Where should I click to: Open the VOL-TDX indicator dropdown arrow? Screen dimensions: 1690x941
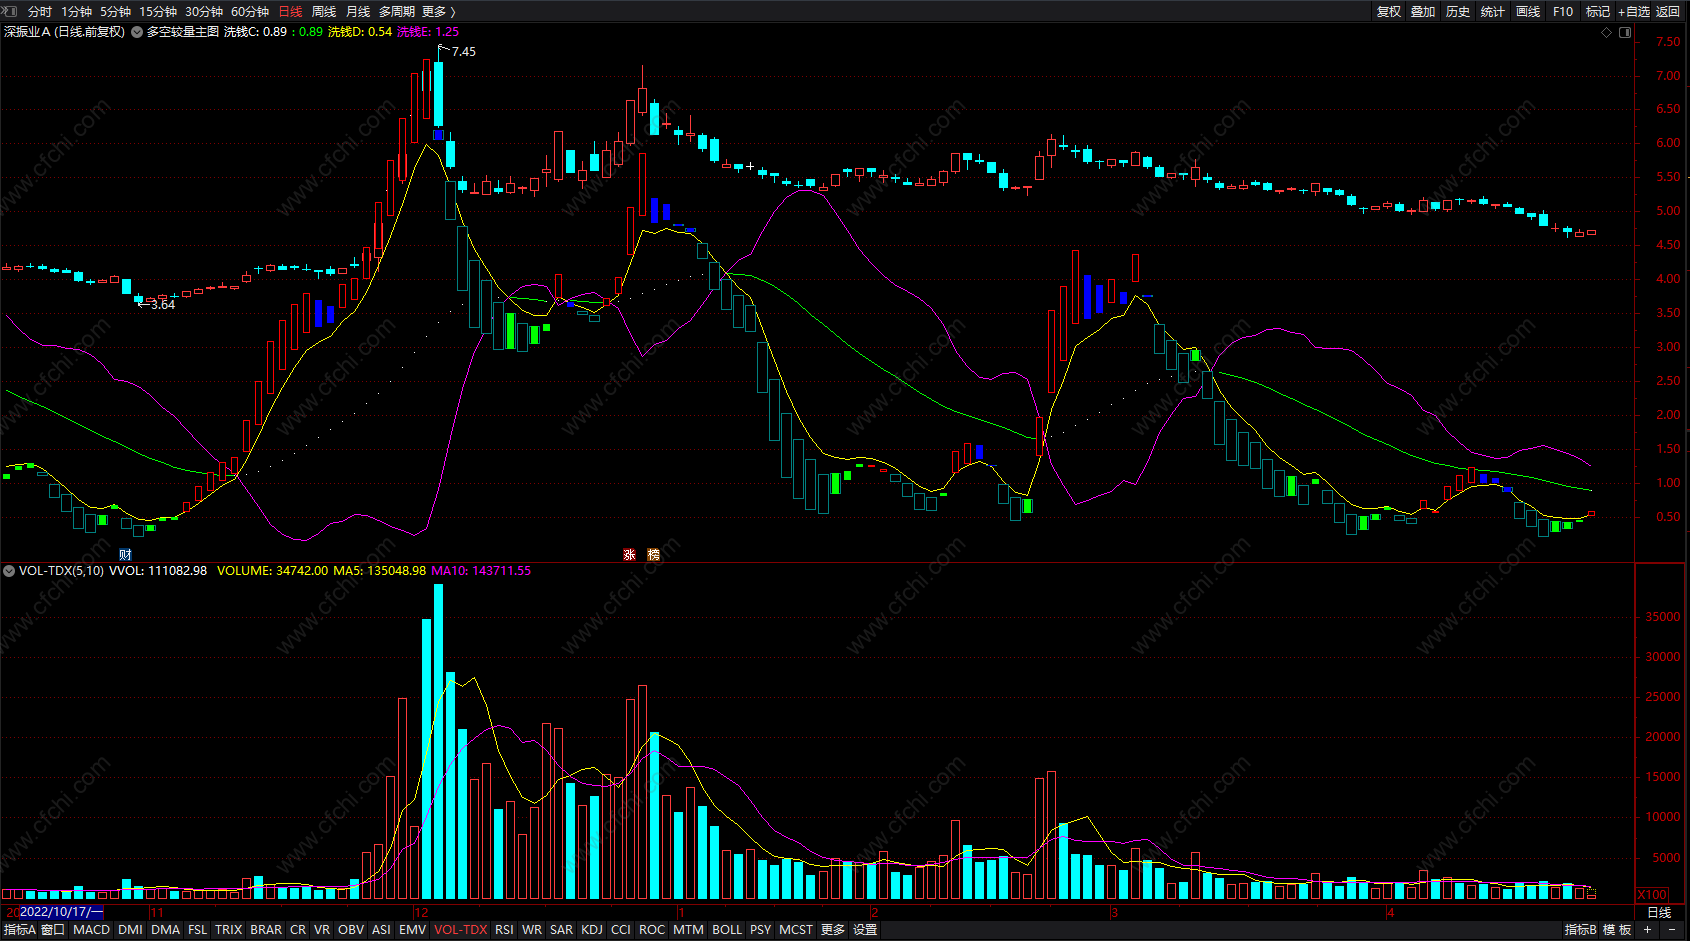tap(9, 571)
